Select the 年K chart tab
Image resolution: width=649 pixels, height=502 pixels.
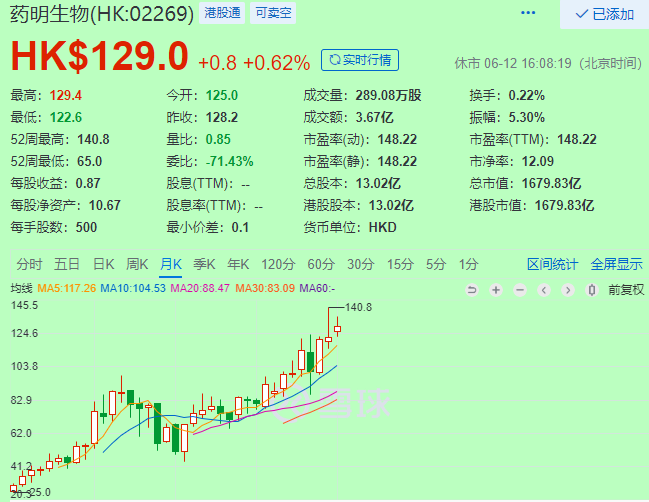238,264
